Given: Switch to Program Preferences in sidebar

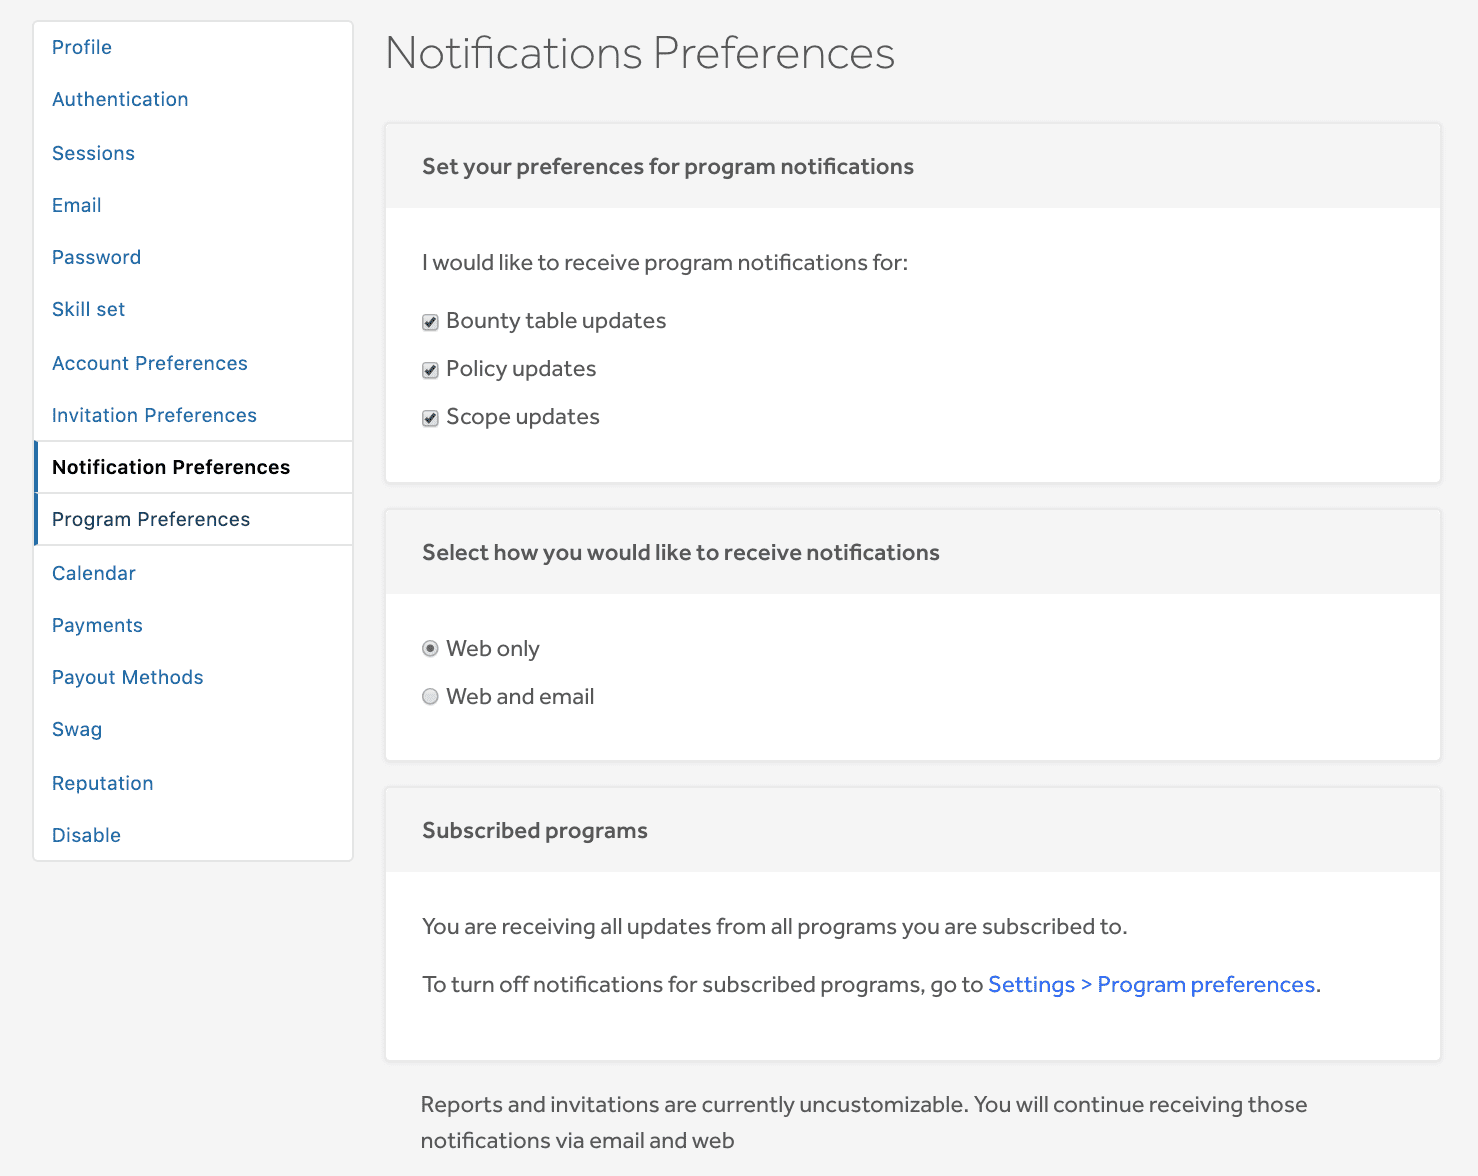Looking at the screenshot, I should (x=151, y=519).
